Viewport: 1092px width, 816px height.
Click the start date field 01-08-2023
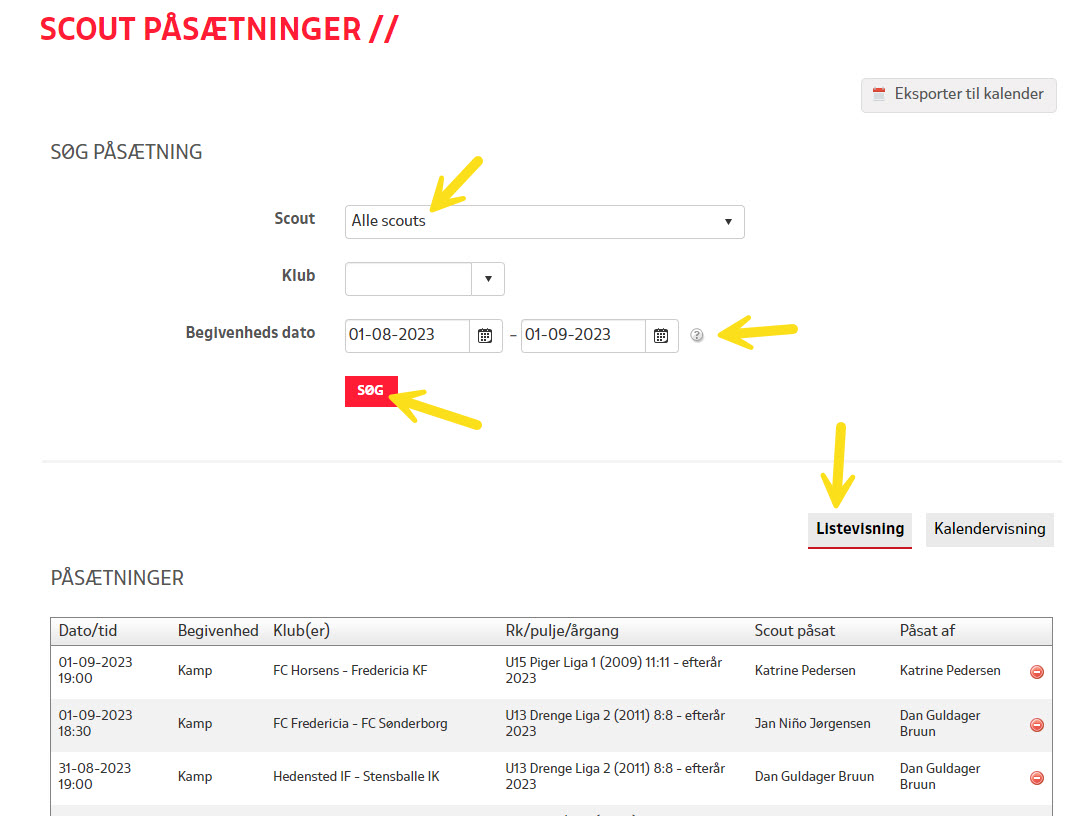coord(407,336)
